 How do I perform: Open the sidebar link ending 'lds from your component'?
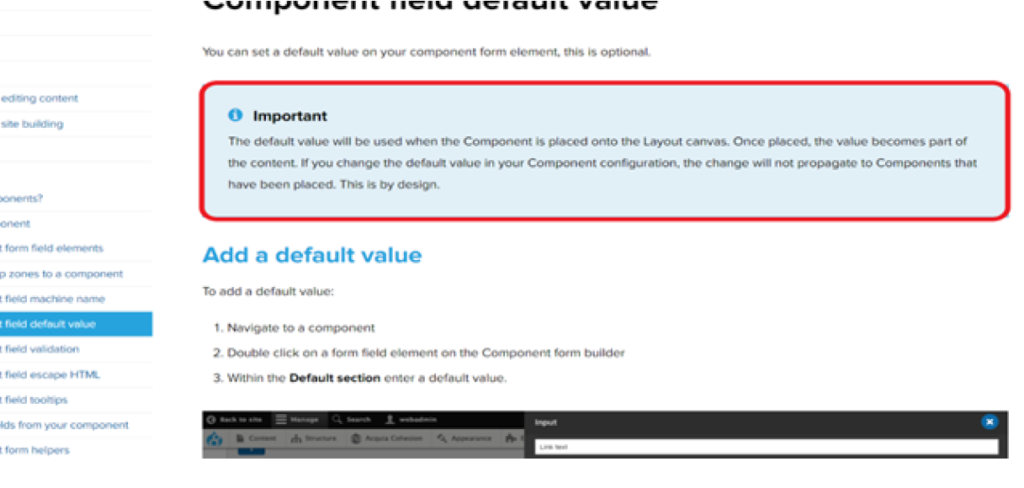point(64,425)
